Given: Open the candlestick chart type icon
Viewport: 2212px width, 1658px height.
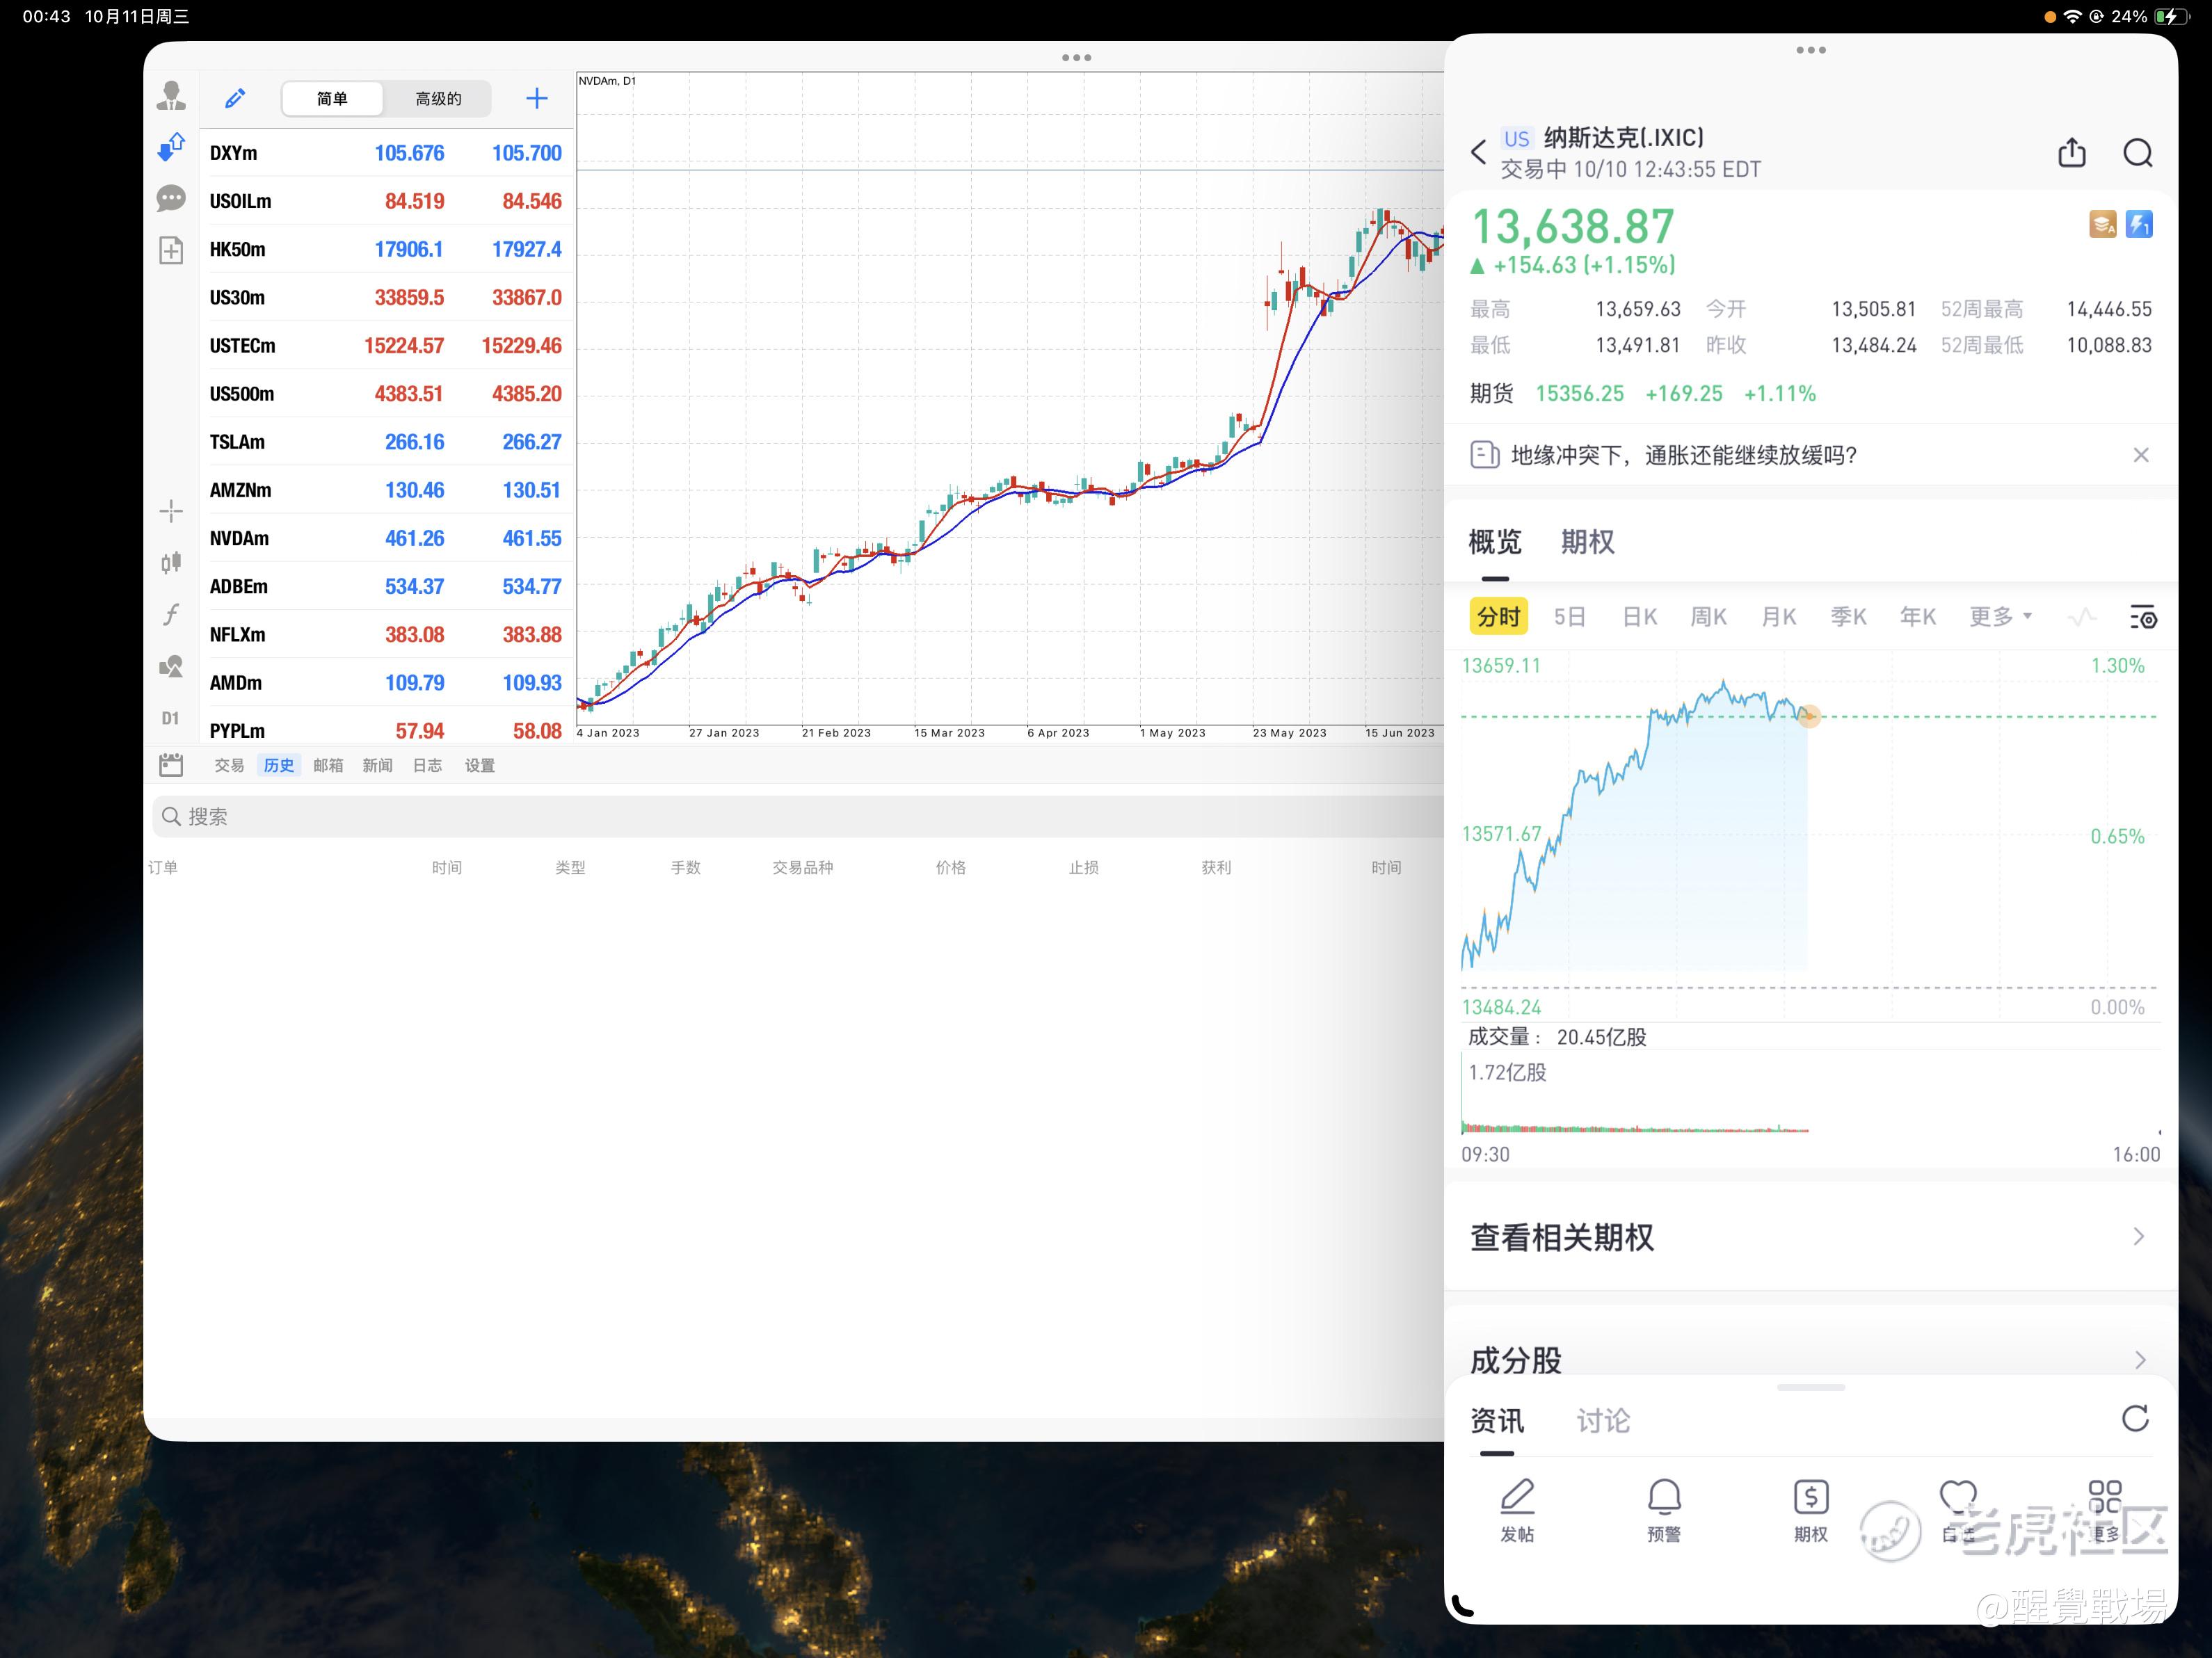Looking at the screenshot, I should [171, 562].
